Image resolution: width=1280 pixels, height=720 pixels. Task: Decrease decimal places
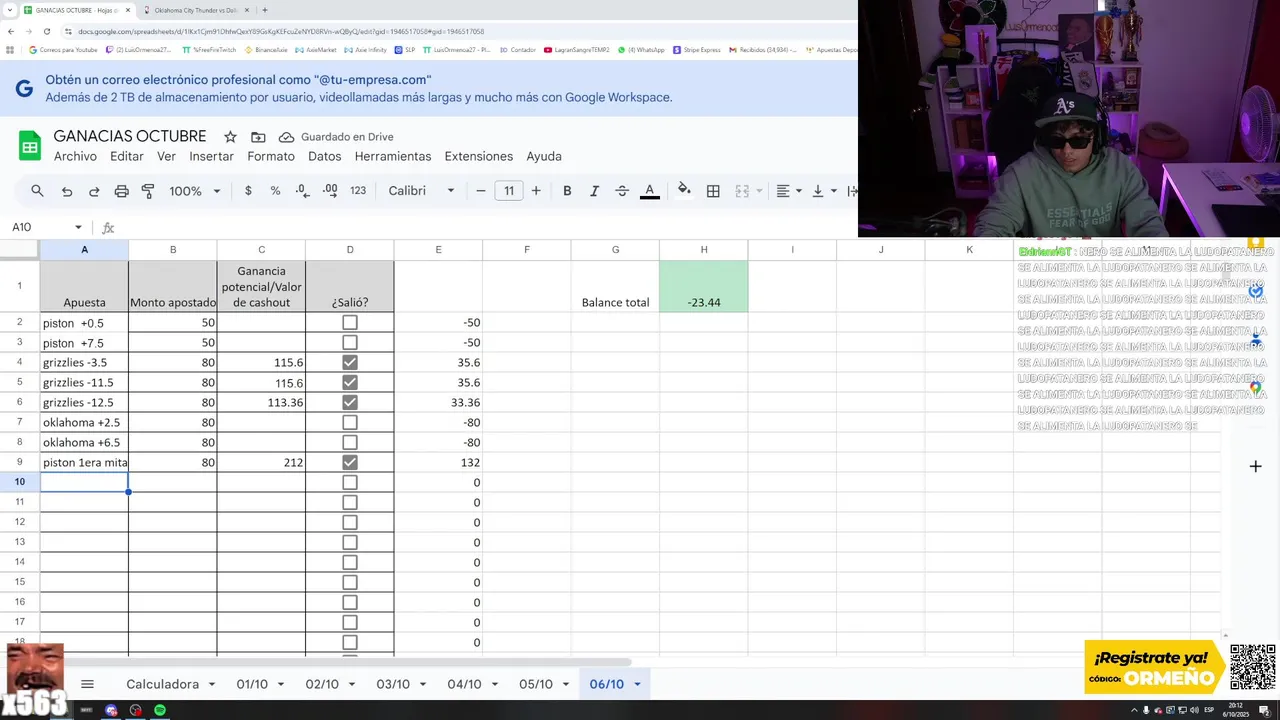pos(302,191)
